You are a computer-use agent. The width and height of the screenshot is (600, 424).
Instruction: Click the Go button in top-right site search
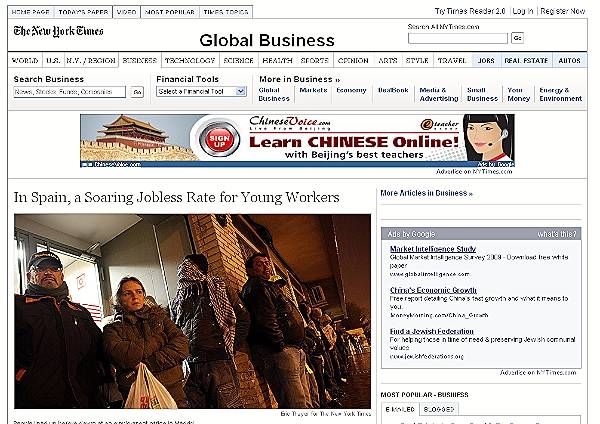click(517, 38)
